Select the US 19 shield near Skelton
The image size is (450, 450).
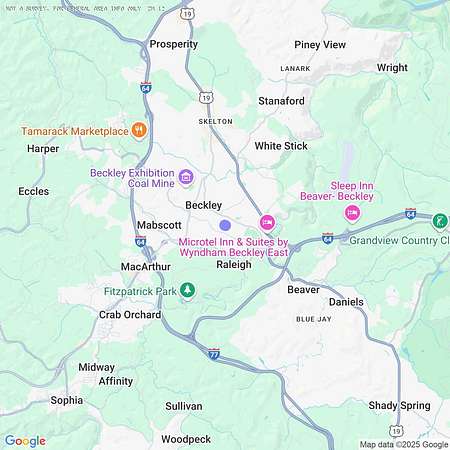point(206,97)
